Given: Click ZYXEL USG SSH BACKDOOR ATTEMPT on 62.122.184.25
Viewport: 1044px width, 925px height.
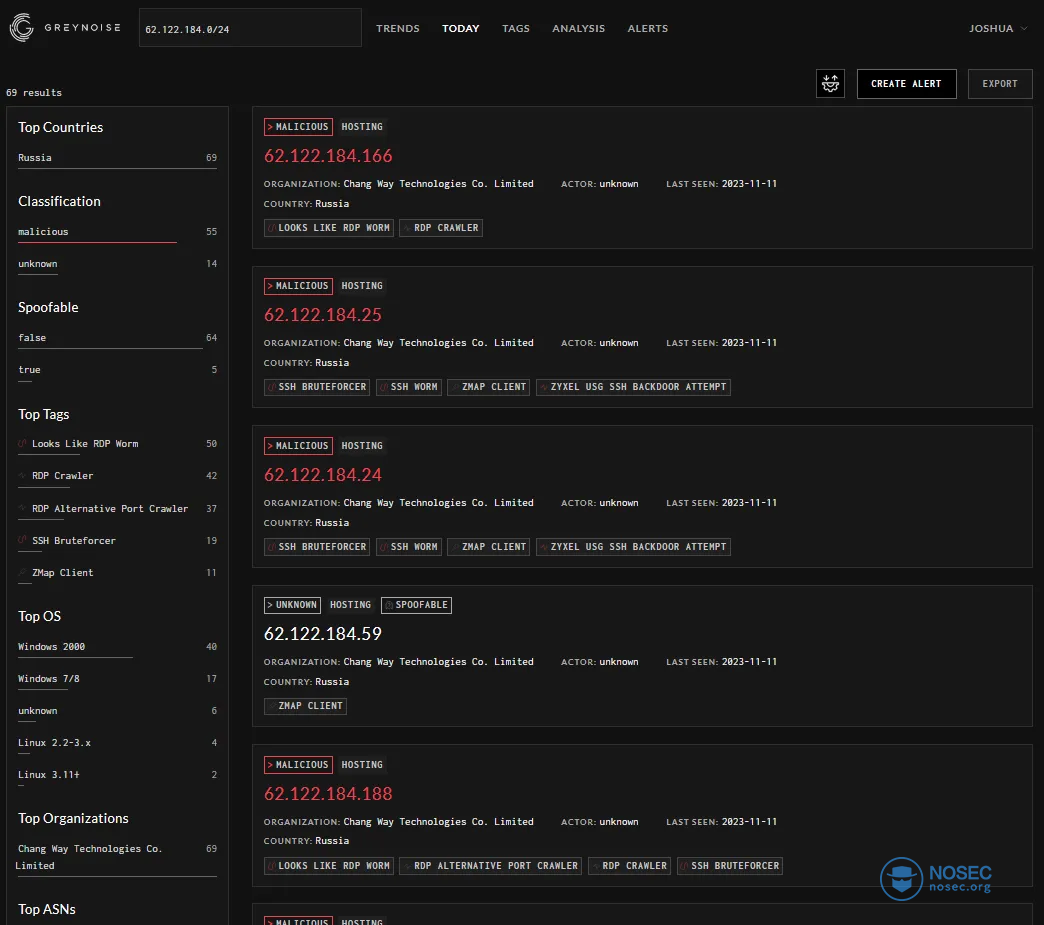Looking at the screenshot, I should click(x=633, y=387).
